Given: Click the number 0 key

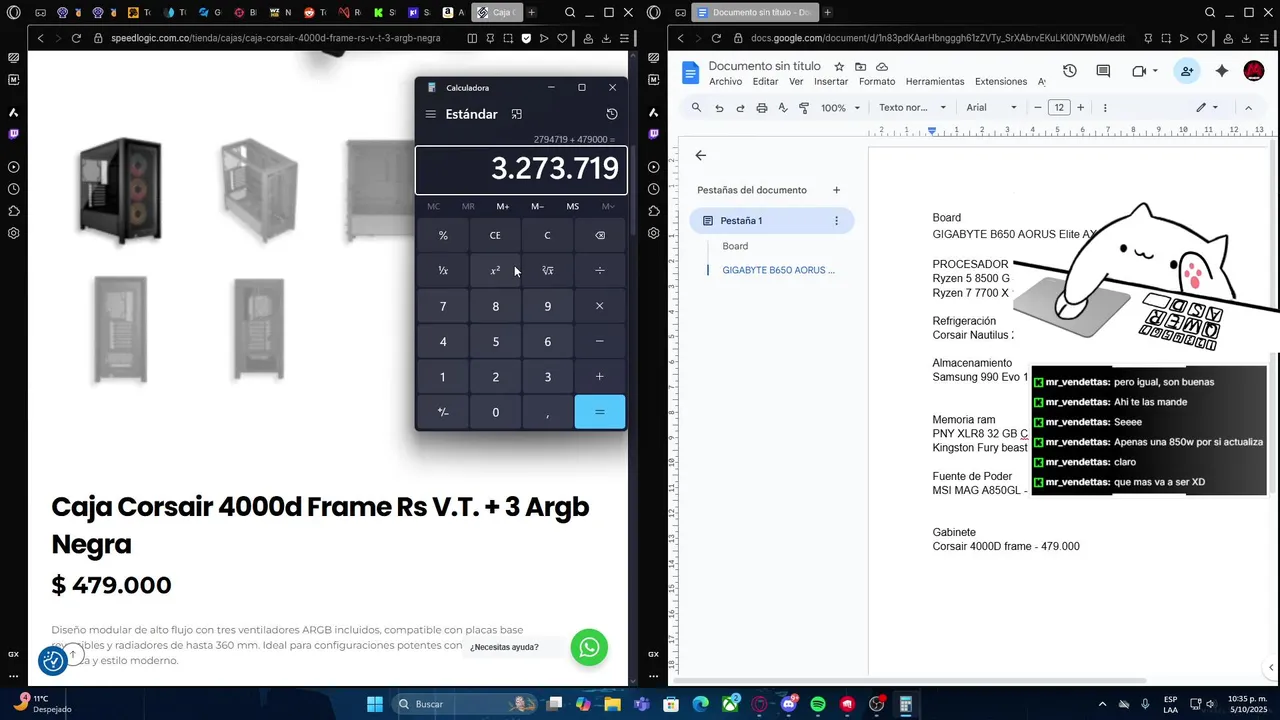Looking at the screenshot, I should pos(495,412).
